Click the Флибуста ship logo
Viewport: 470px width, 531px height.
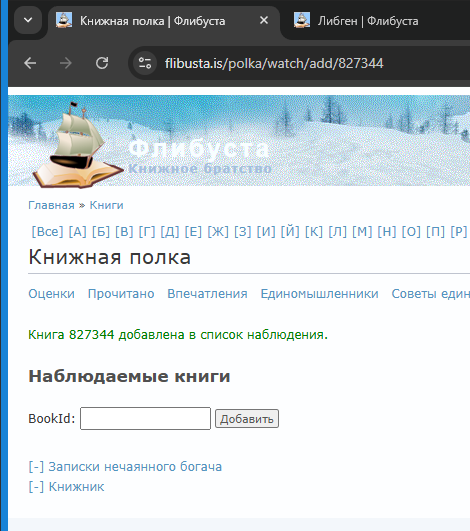(78, 146)
